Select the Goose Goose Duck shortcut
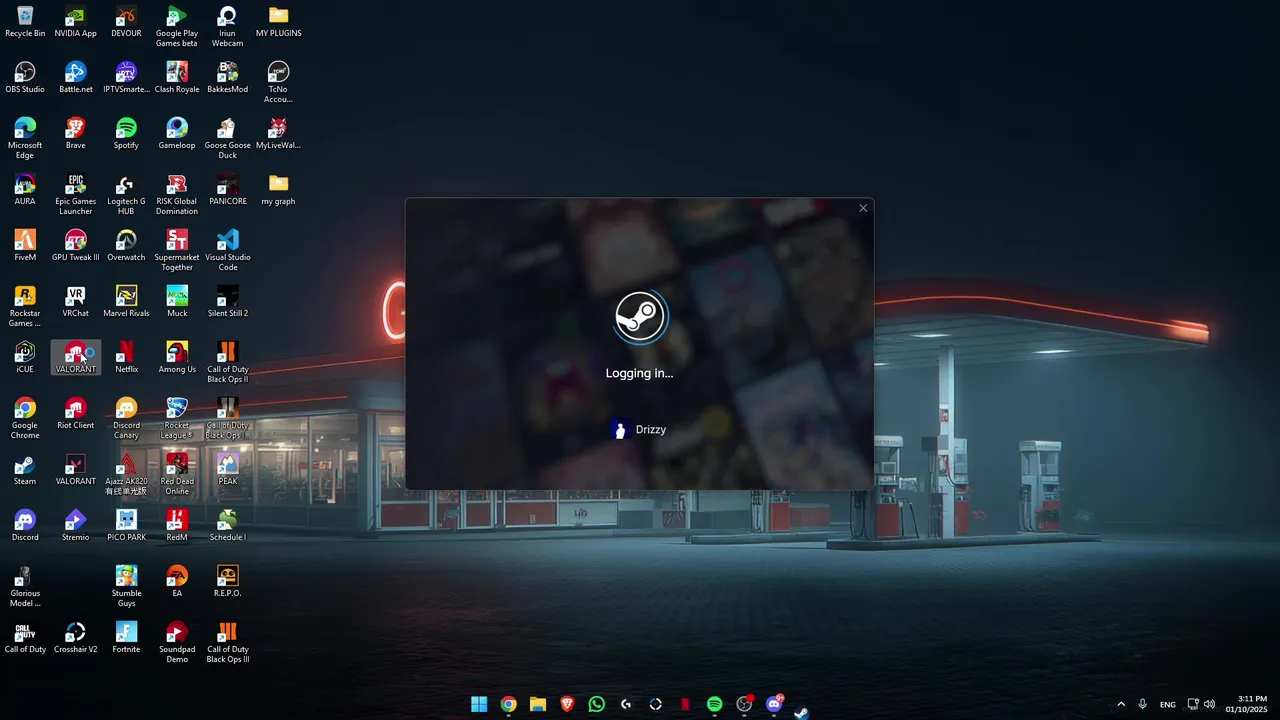 228,139
